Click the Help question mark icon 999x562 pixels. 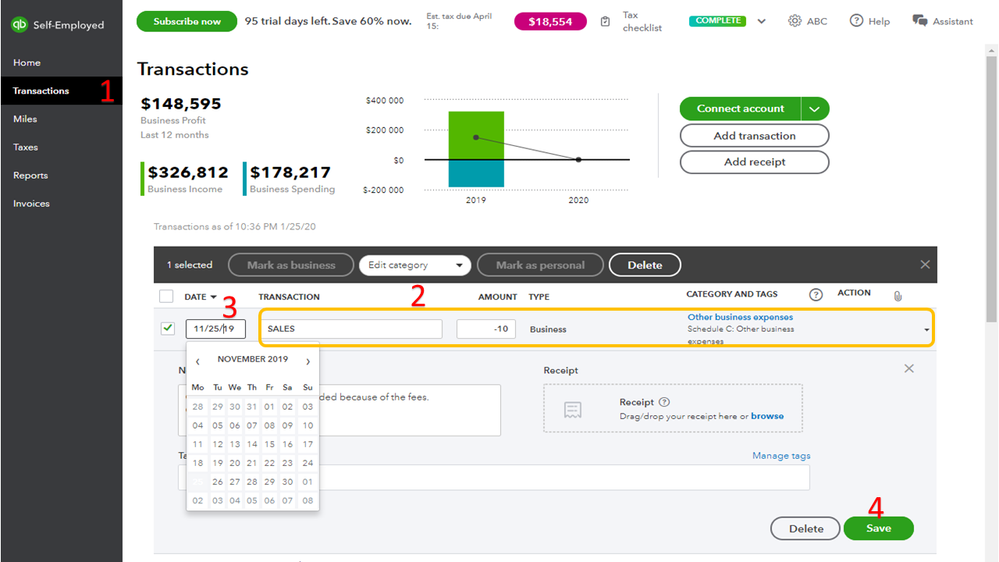pyautogui.click(x=856, y=21)
